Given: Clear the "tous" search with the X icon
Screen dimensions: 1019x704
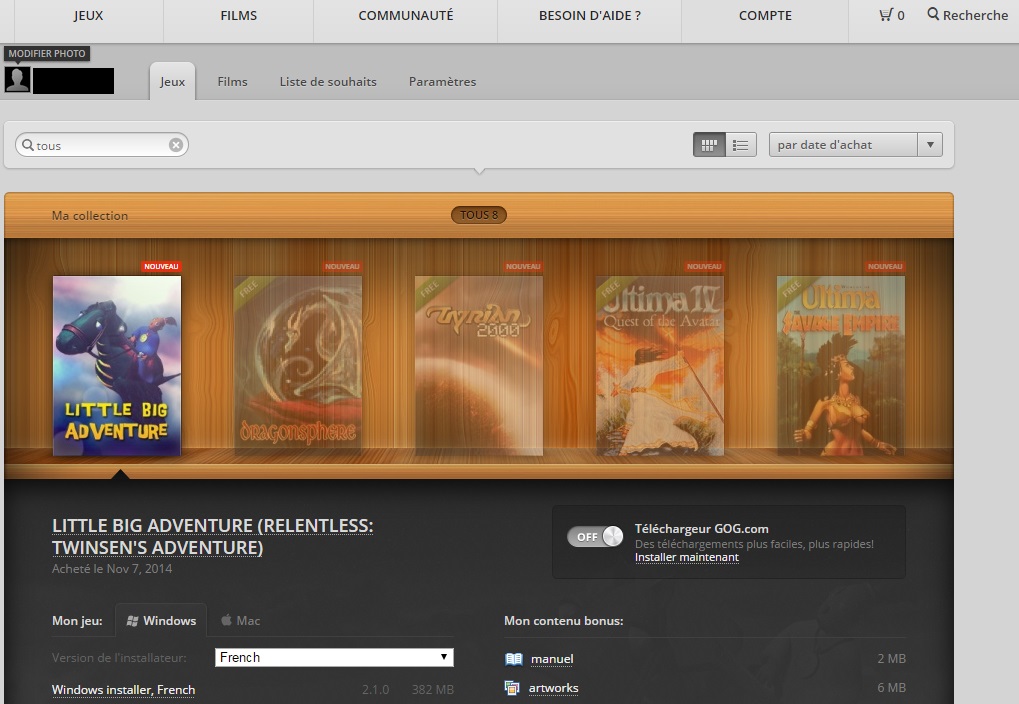Looking at the screenshot, I should [x=175, y=144].
